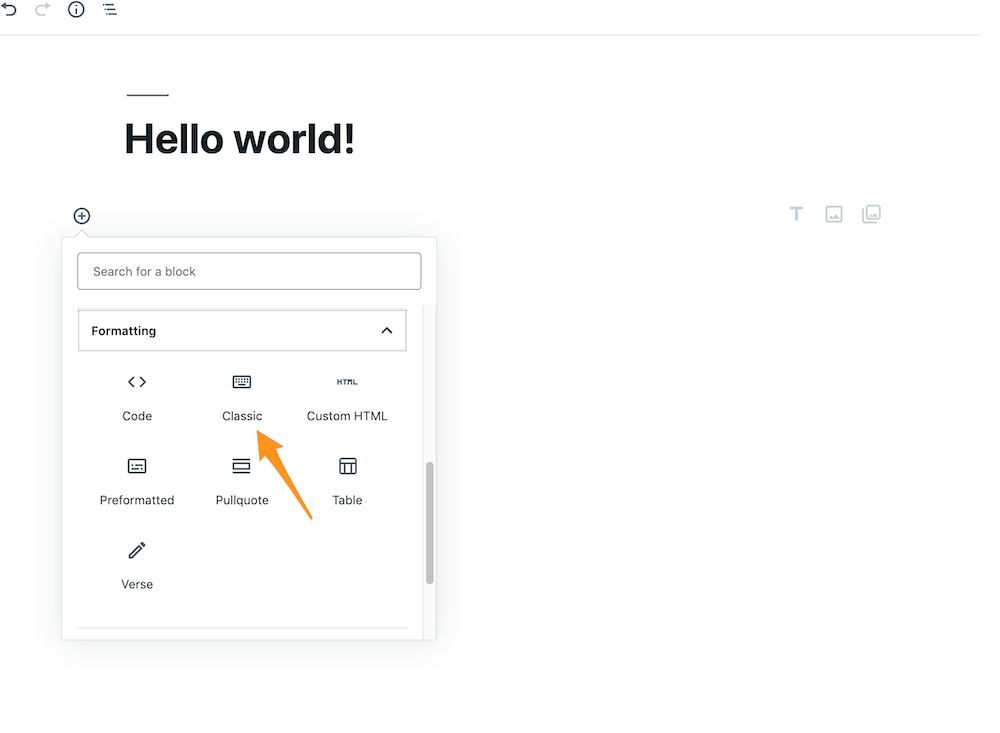Click the add block plus icon

click(x=81, y=215)
